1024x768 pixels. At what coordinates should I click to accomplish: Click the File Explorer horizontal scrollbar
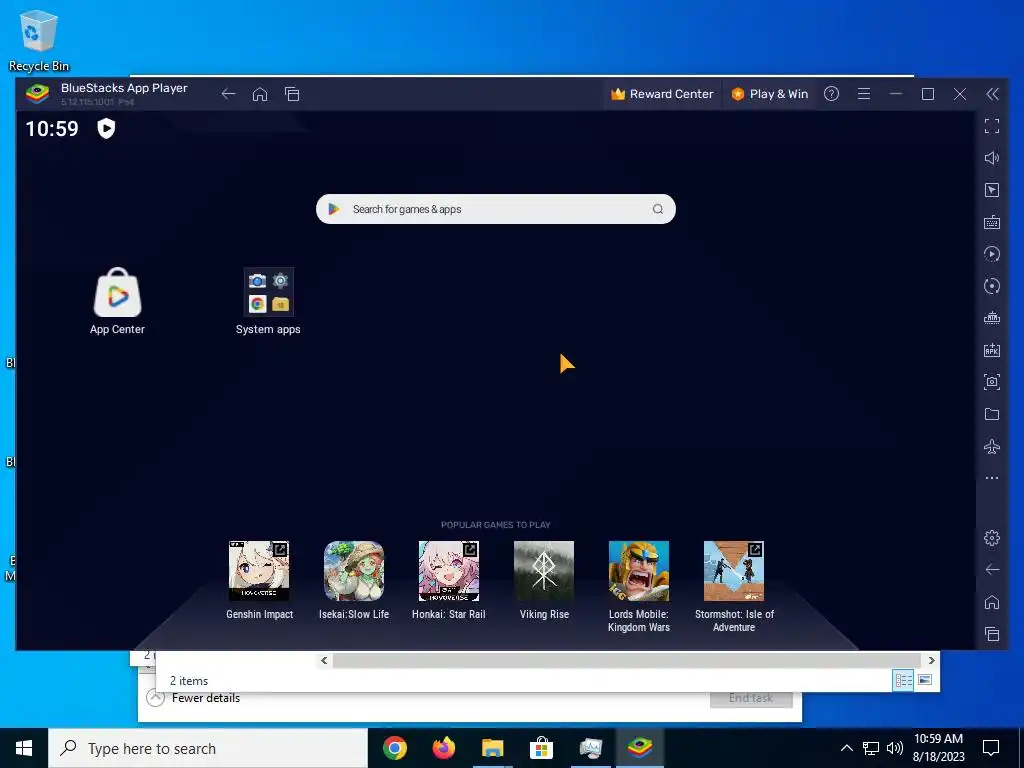click(x=627, y=660)
